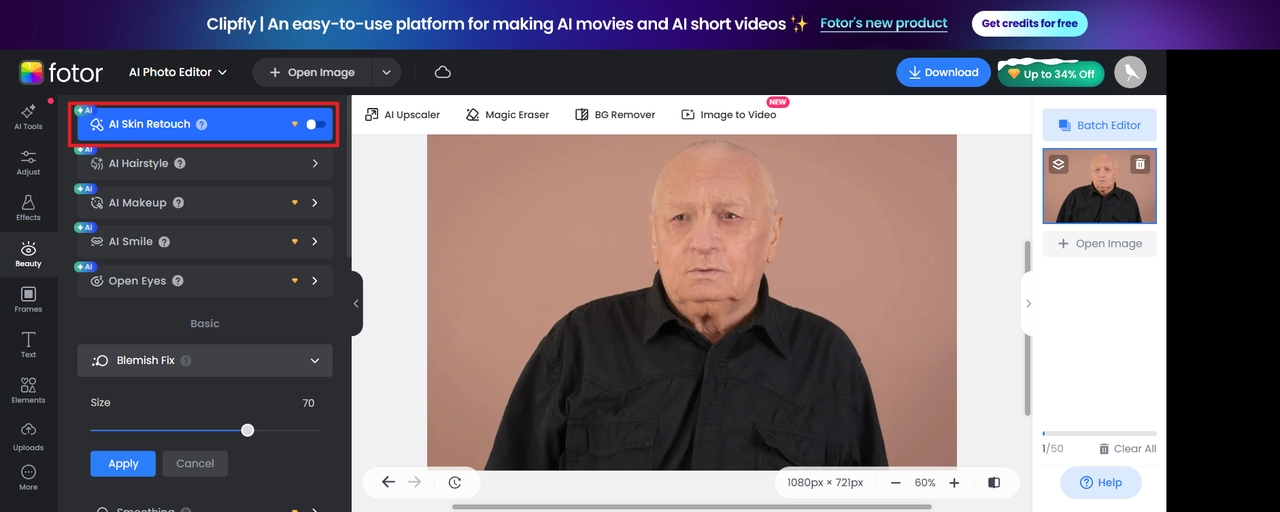
Task: Open the Magic Eraser tool
Action: [x=508, y=115]
